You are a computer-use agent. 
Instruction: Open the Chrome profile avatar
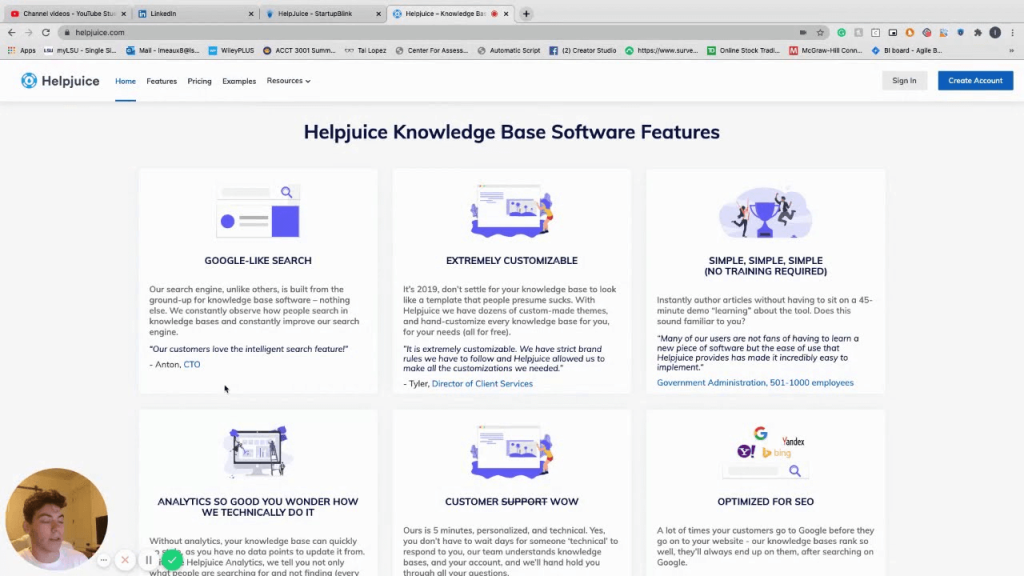[x=995, y=32]
